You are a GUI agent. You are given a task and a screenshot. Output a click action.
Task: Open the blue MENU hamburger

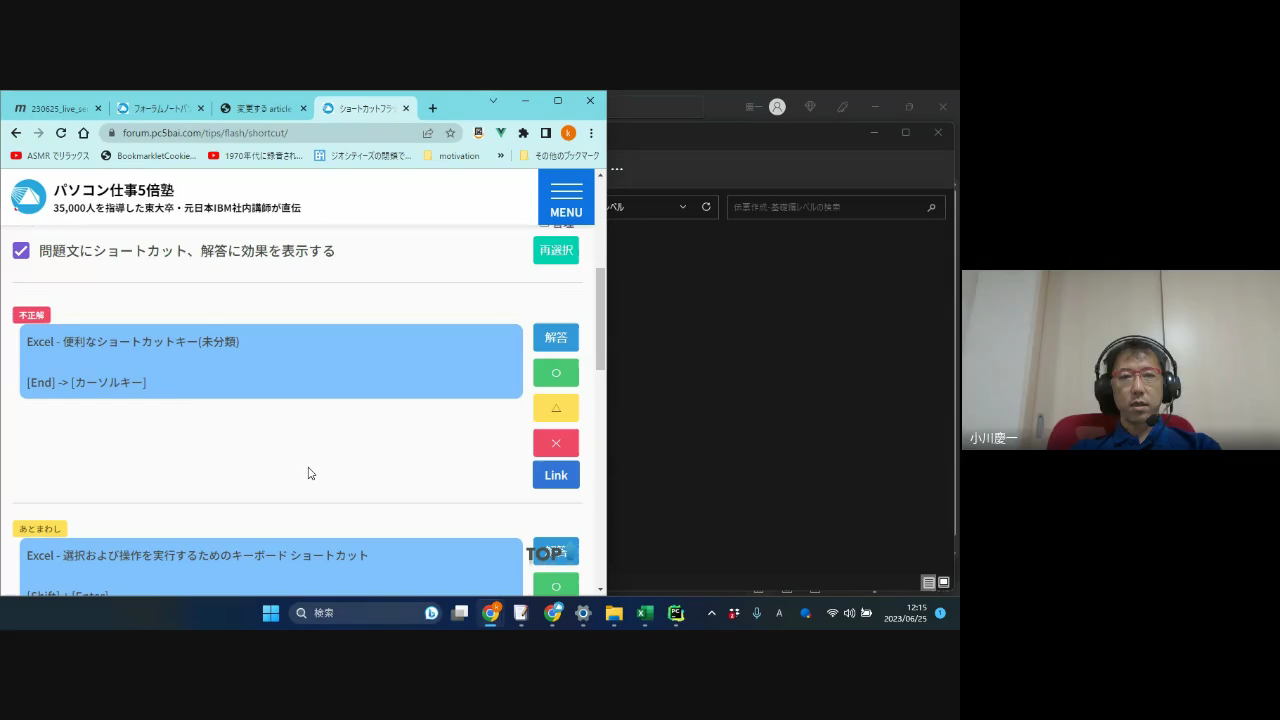click(x=566, y=197)
